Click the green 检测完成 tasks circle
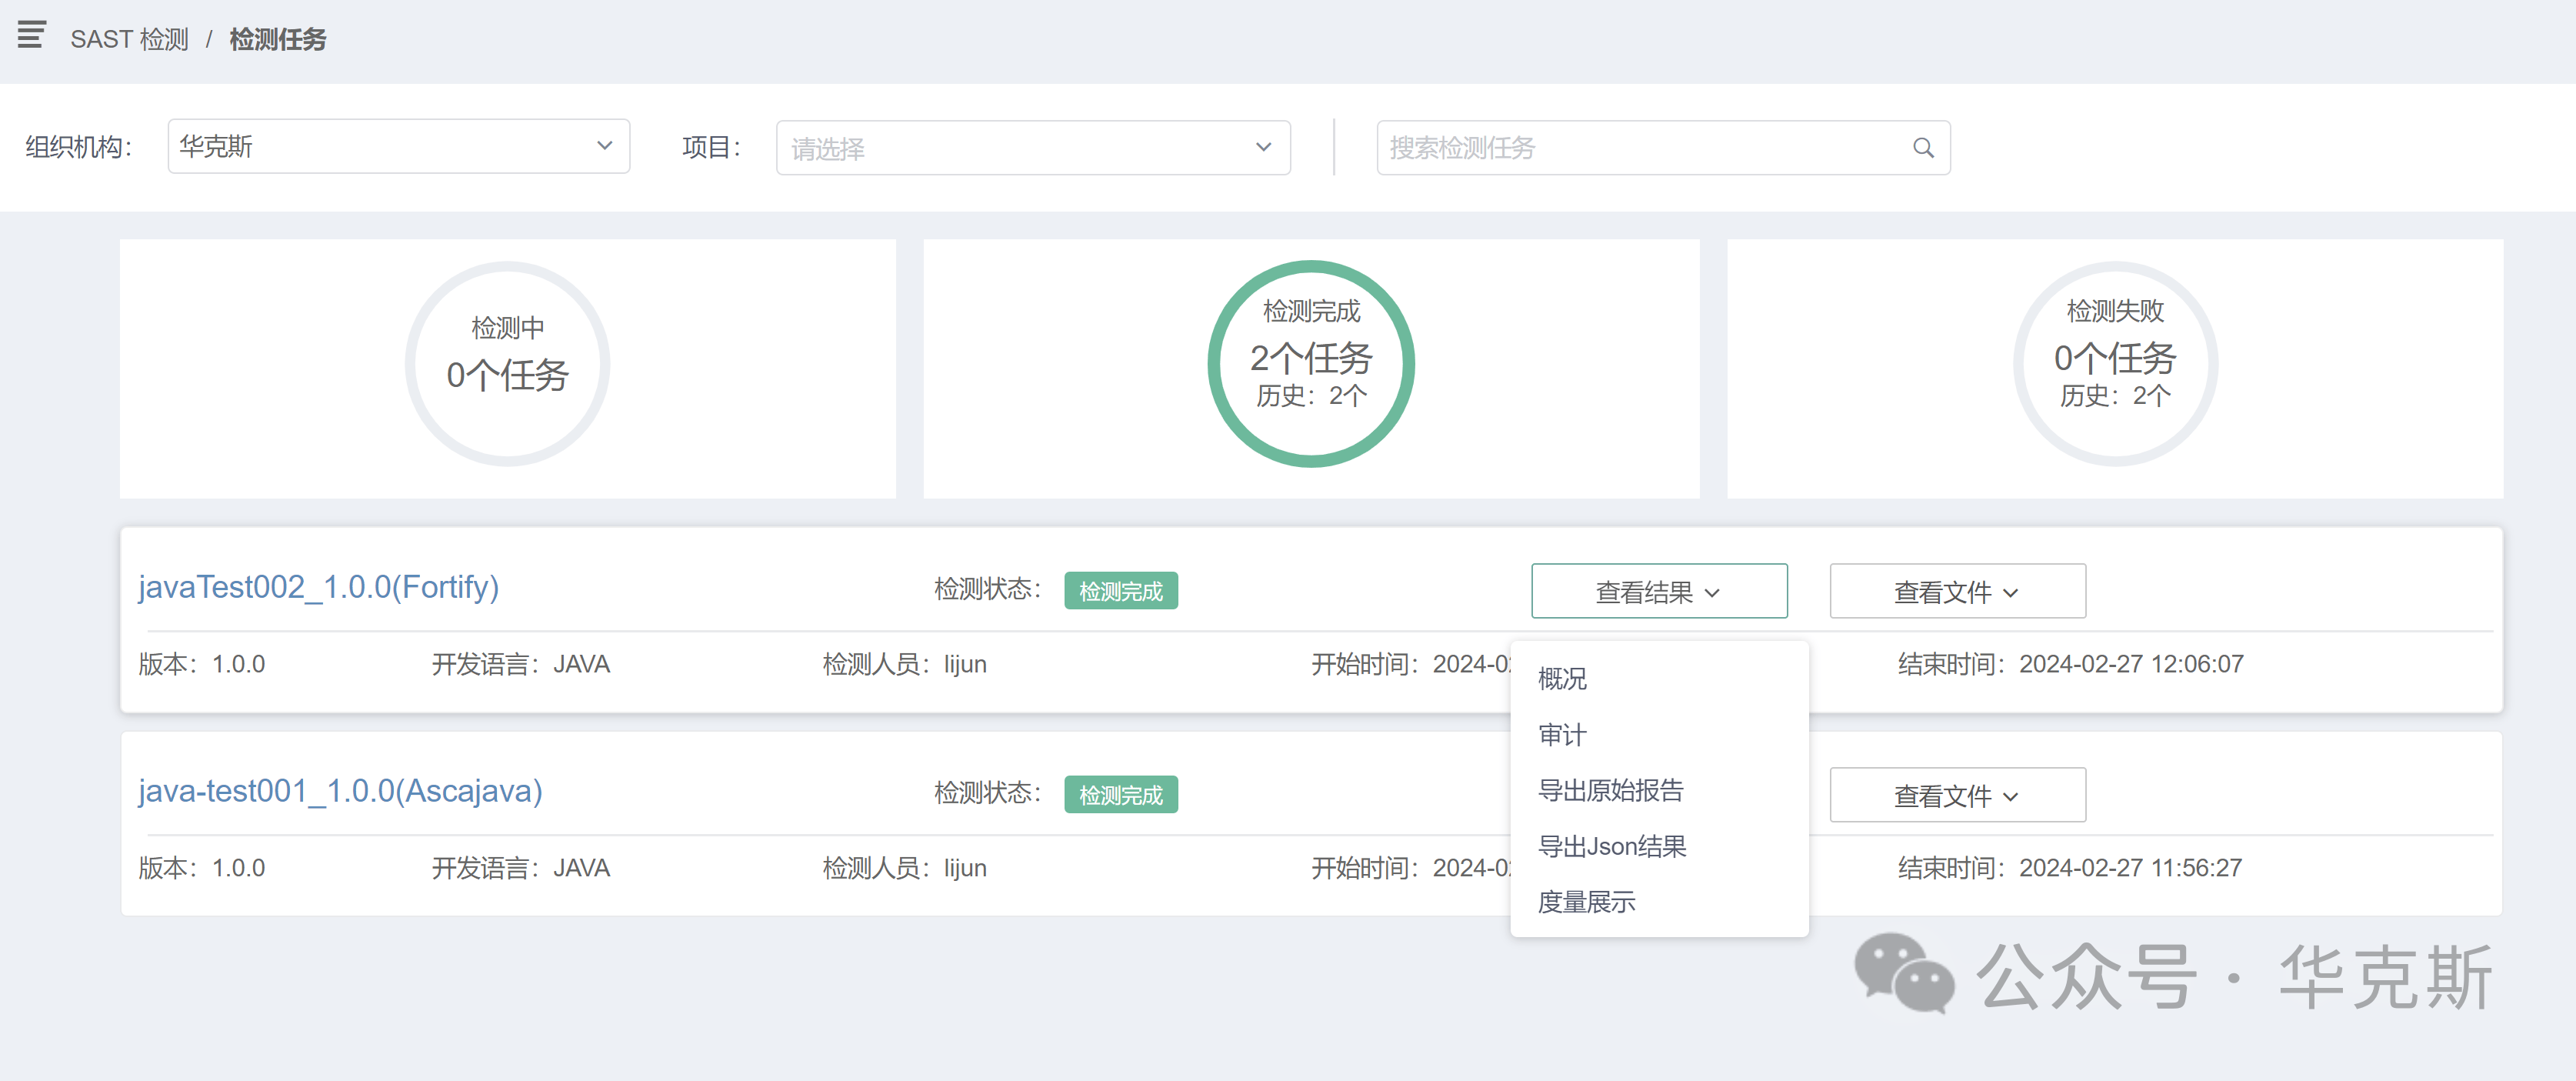This screenshot has height=1081, width=2576. (1312, 364)
